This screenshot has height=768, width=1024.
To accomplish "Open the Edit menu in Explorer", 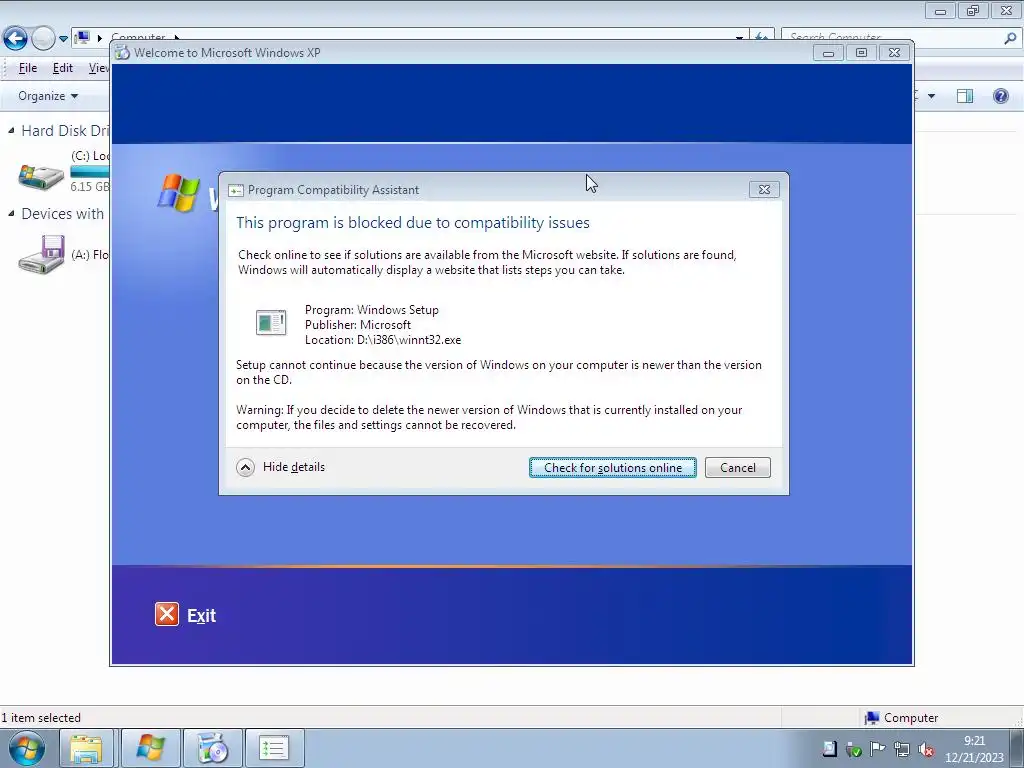I will (x=63, y=68).
